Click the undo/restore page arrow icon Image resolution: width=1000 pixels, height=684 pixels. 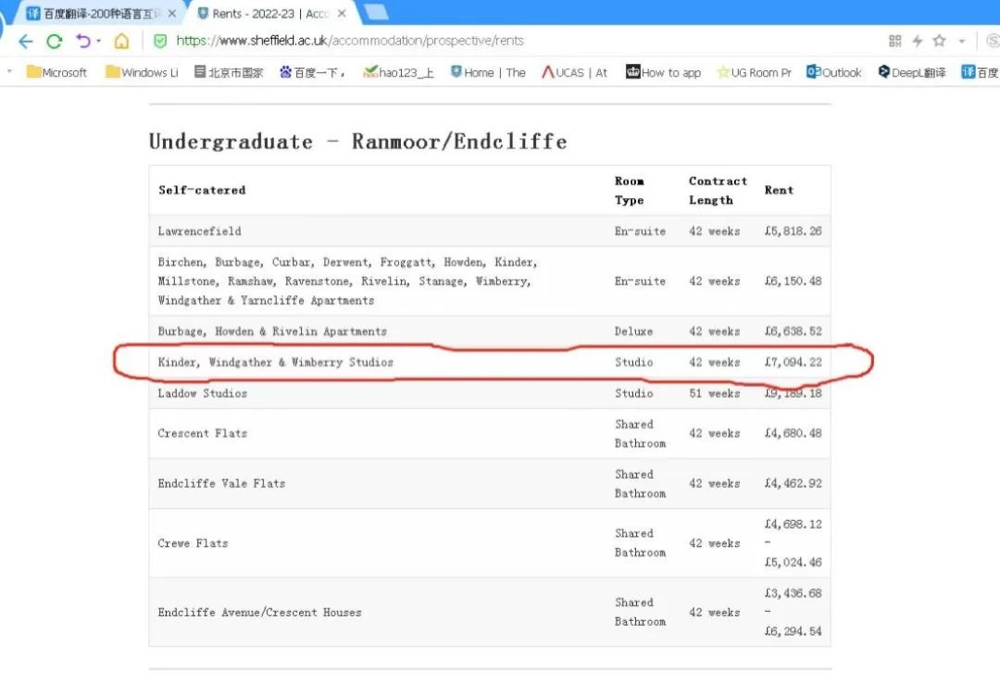[x=83, y=41]
